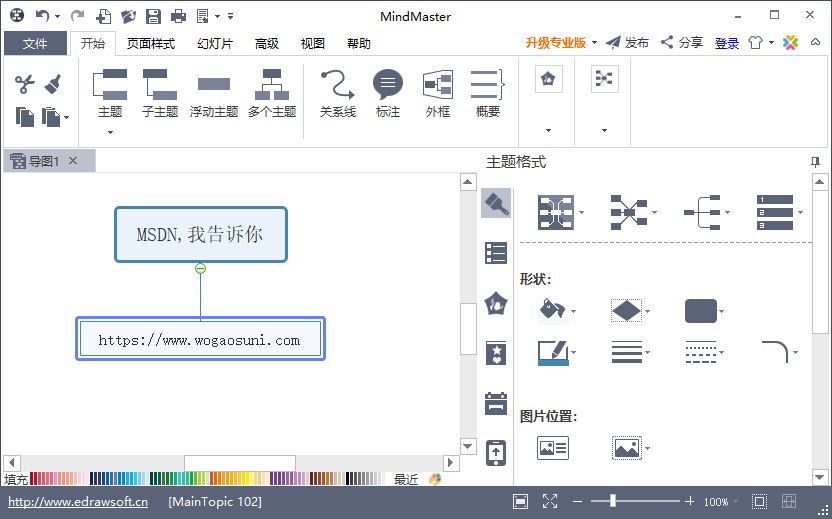Select the wogaosuni.com subtopic node
The image size is (832, 519).
[x=201, y=339]
